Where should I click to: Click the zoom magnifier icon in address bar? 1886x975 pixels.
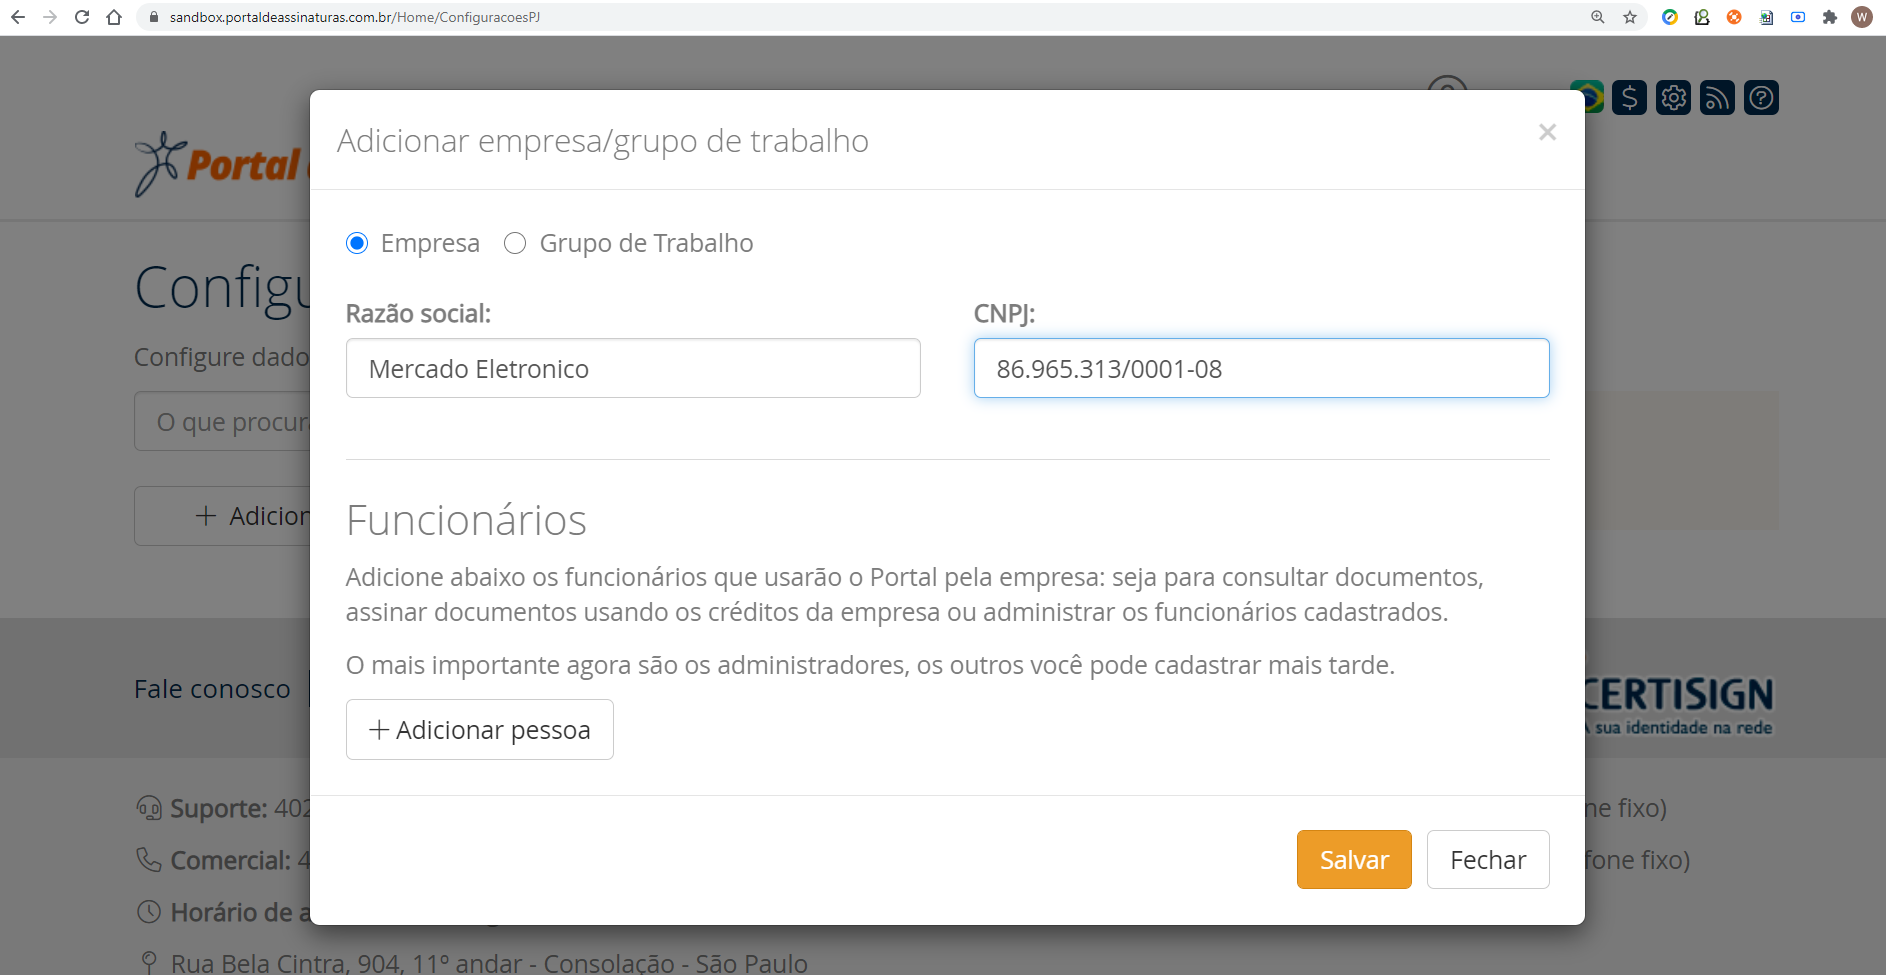click(1598, 17)
